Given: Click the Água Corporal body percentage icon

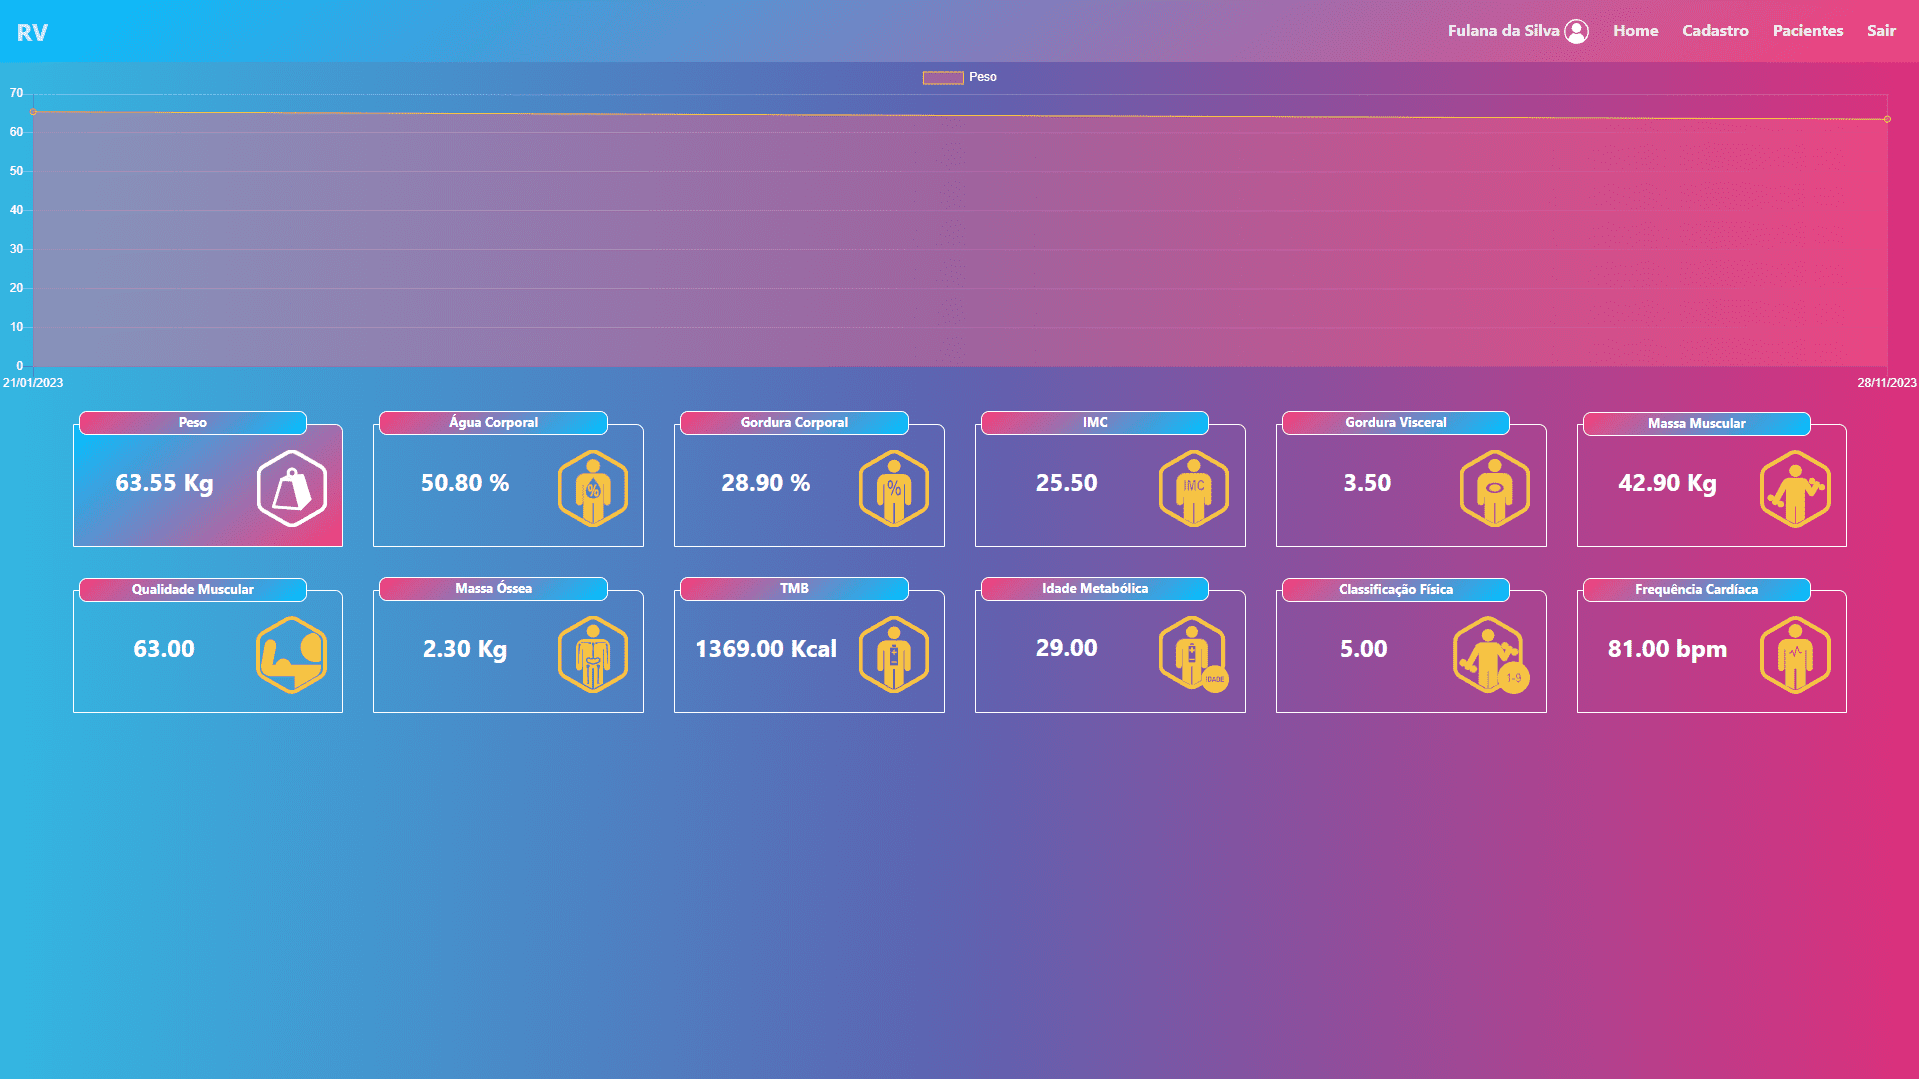Looking at the screenshot, I should [593, 489].
